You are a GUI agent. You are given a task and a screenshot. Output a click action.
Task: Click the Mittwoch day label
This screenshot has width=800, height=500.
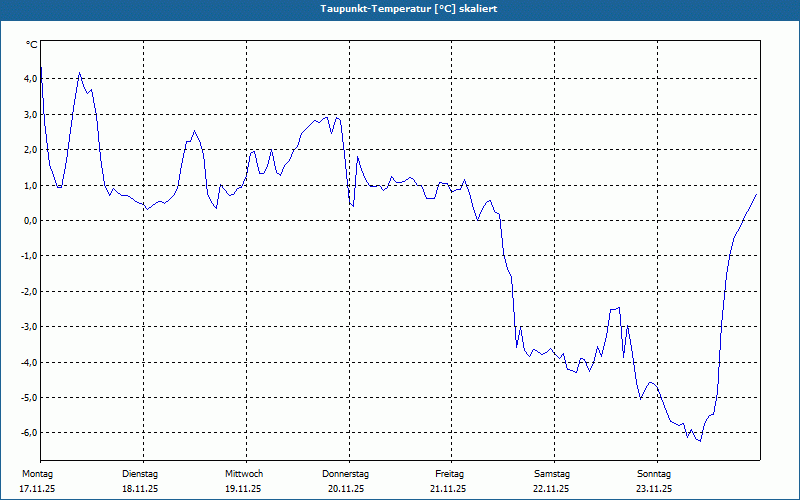click(244, 474)
